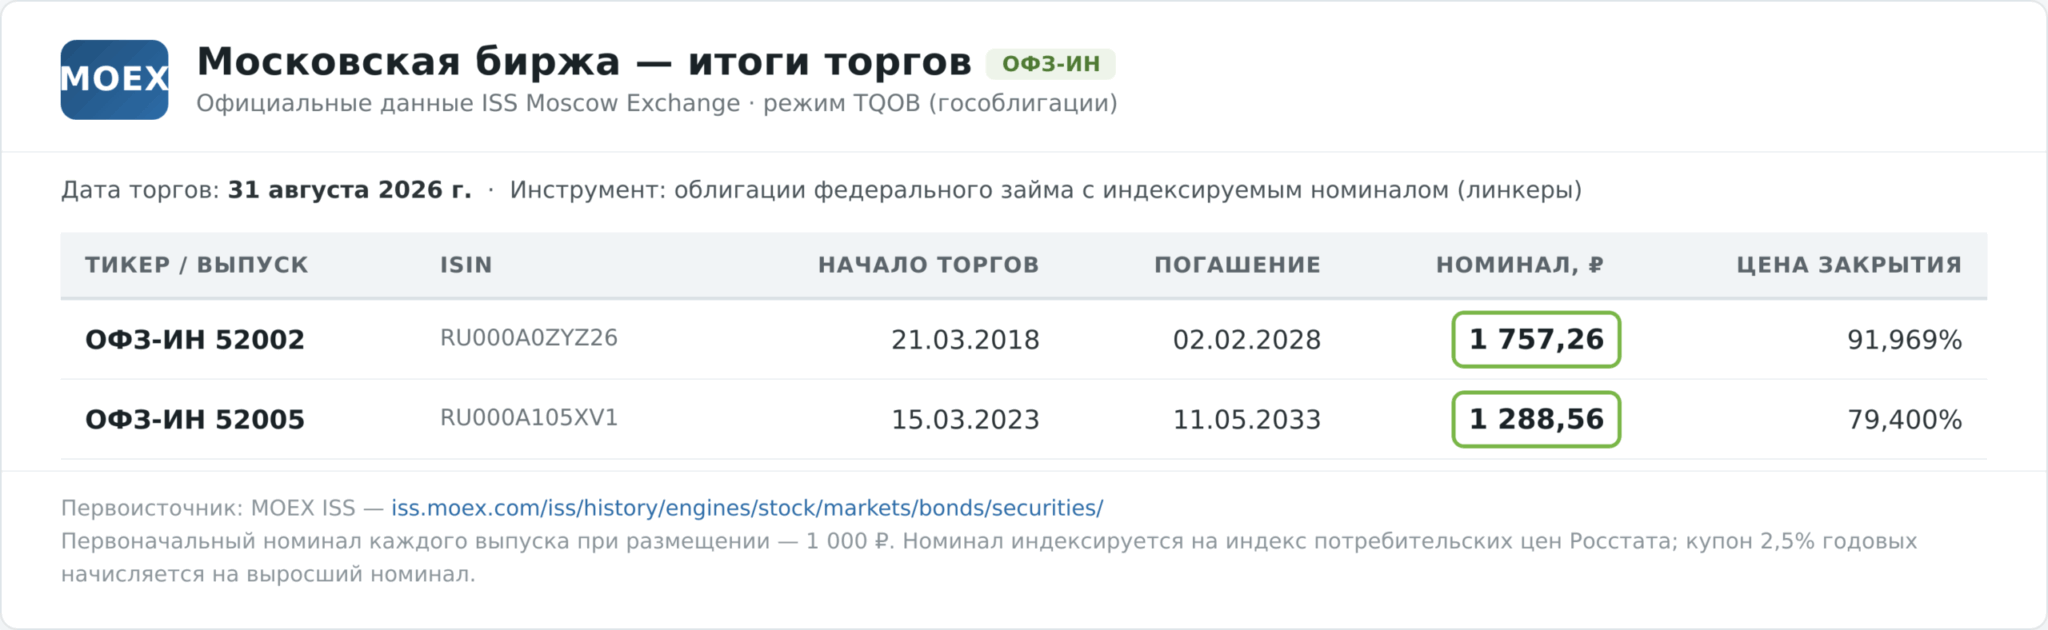Click highlighted nominal value 1 757,26
Screen dimensions: 2048x630
1536,340
